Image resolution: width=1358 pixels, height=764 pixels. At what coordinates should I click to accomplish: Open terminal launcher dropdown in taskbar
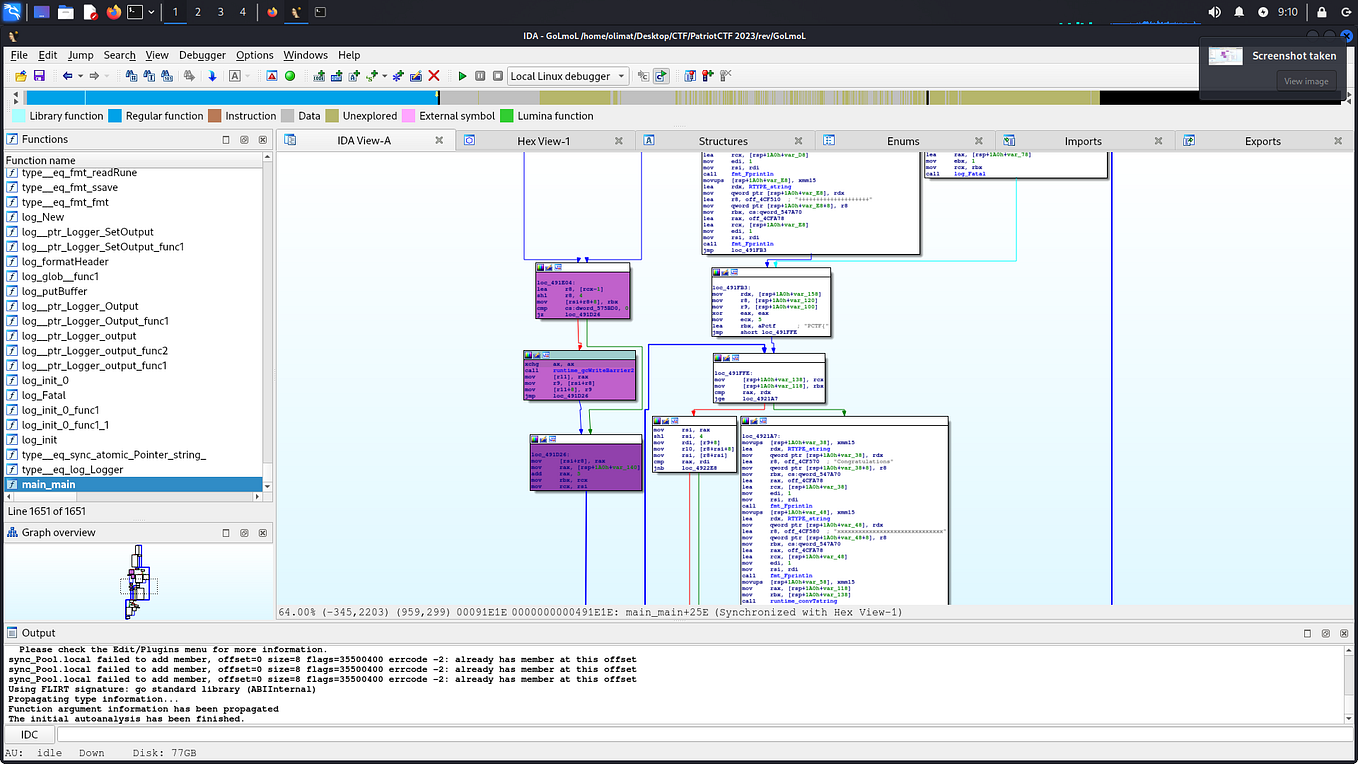tap(152, 12)
